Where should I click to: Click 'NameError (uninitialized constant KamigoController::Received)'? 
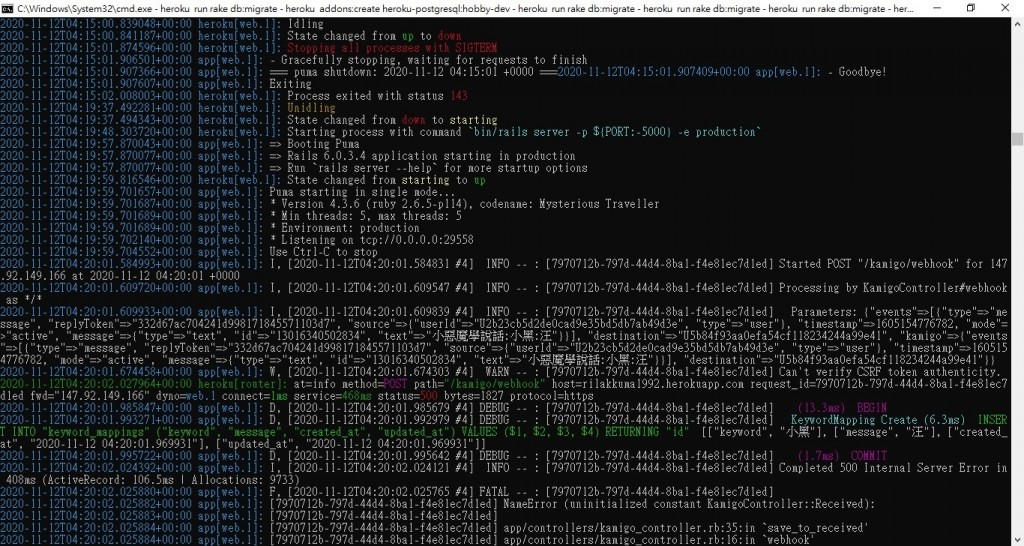[x=688, y=504]
